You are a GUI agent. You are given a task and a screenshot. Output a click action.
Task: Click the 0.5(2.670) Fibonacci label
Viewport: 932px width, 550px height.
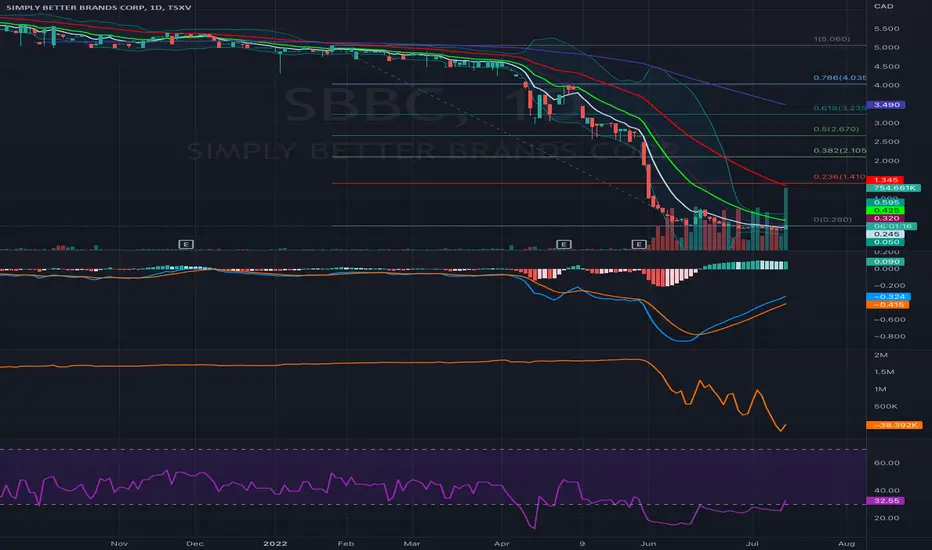(836, 129)
